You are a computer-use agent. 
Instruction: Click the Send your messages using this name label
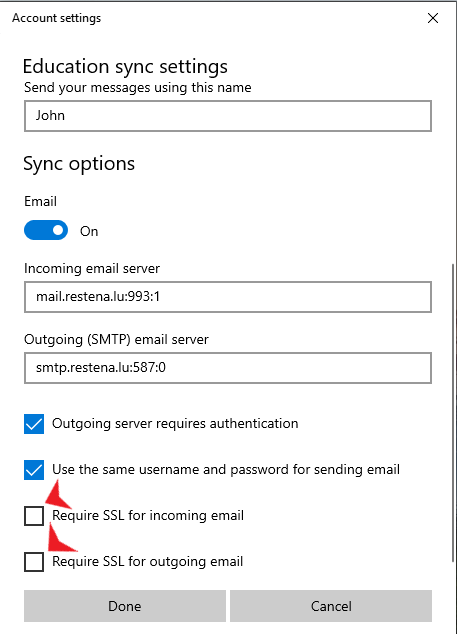[138, 88]
